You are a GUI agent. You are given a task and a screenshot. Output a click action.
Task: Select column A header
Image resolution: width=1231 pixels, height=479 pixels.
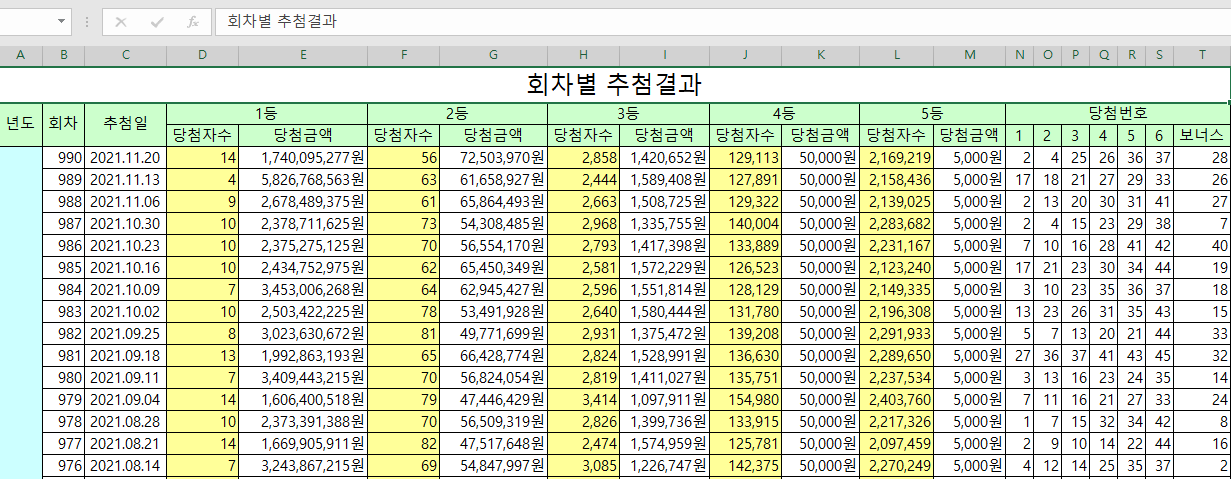click(x=21, y=55)
